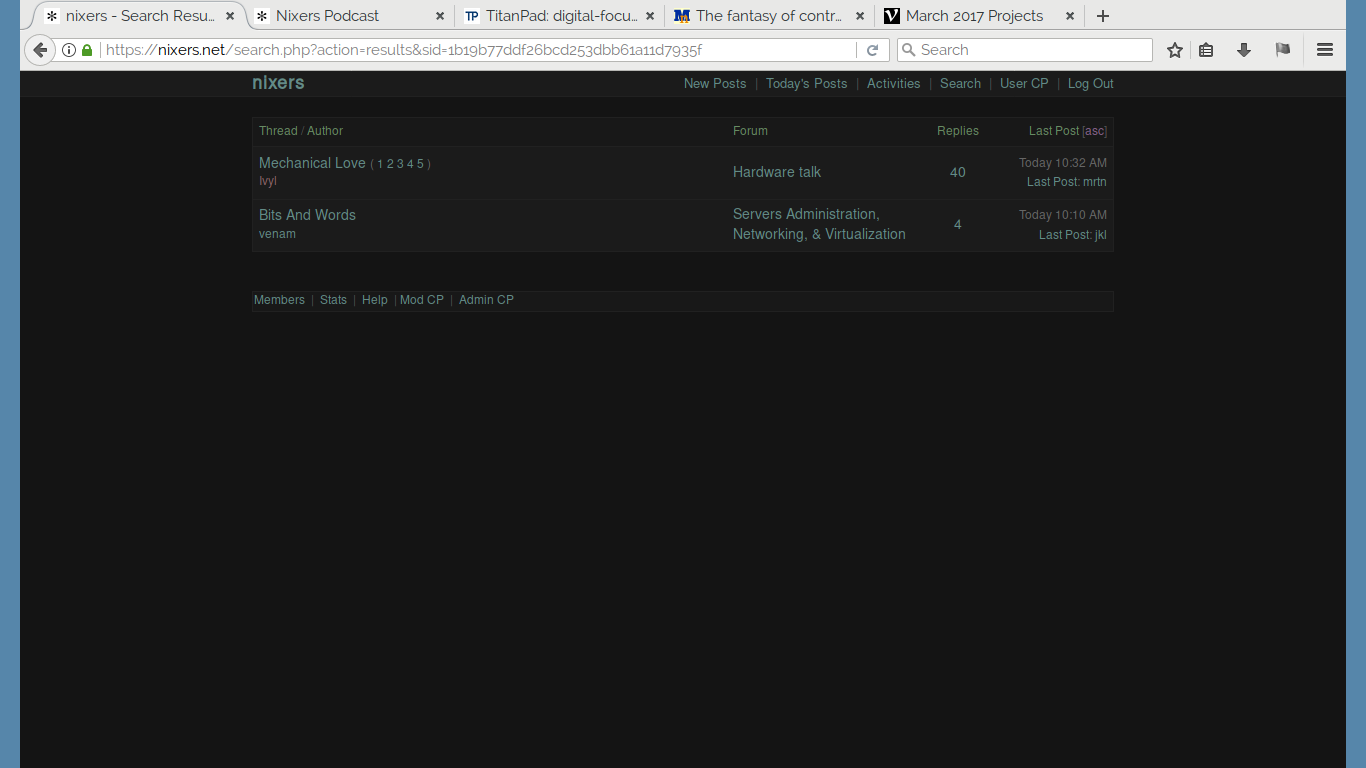This screenshot has height=768, width=1366.
Task: Sort by Author column header
Action: coord(325,131)
